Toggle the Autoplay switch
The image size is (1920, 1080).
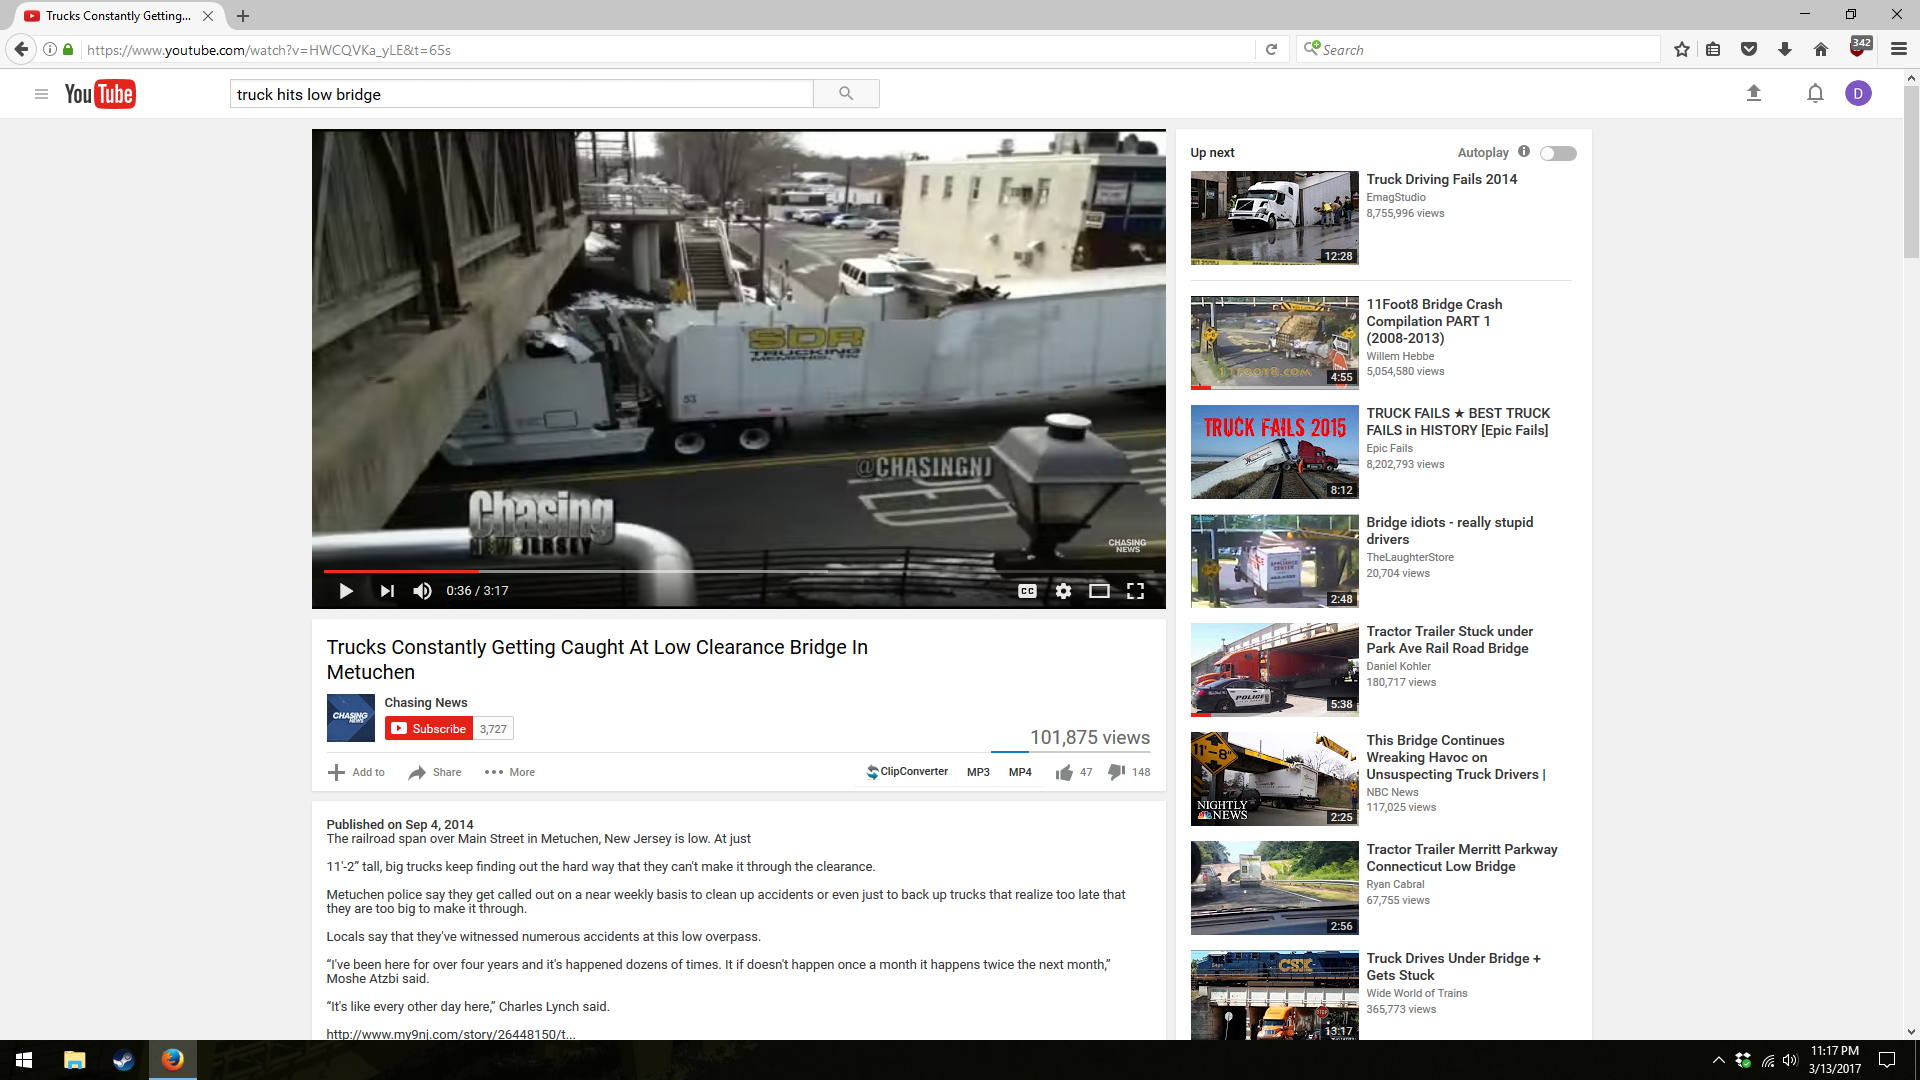coord(1558,153)
